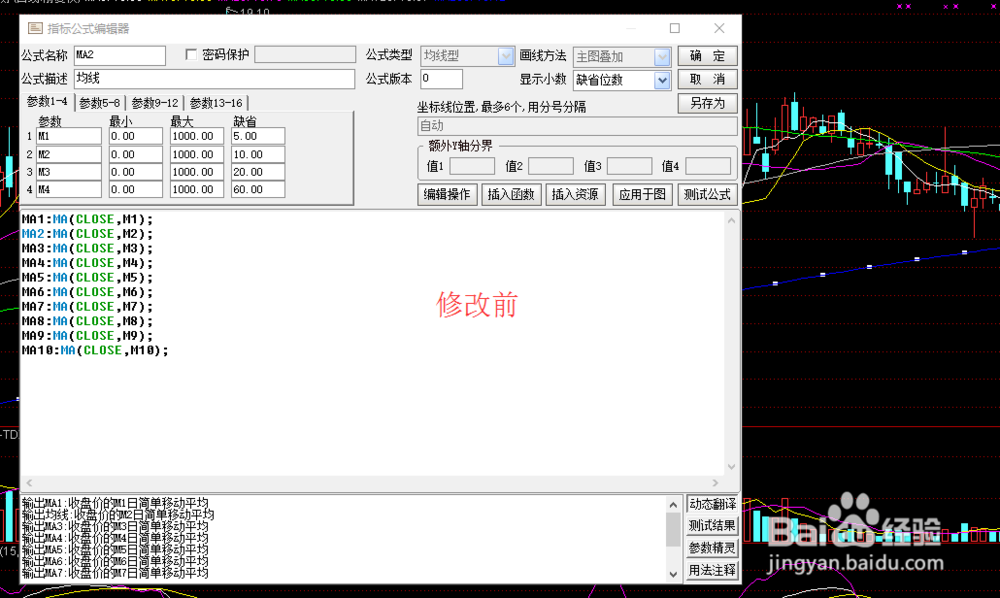Open the 参数精灵 parameter wizard
1000x598 pixels.
pos(712,548)
